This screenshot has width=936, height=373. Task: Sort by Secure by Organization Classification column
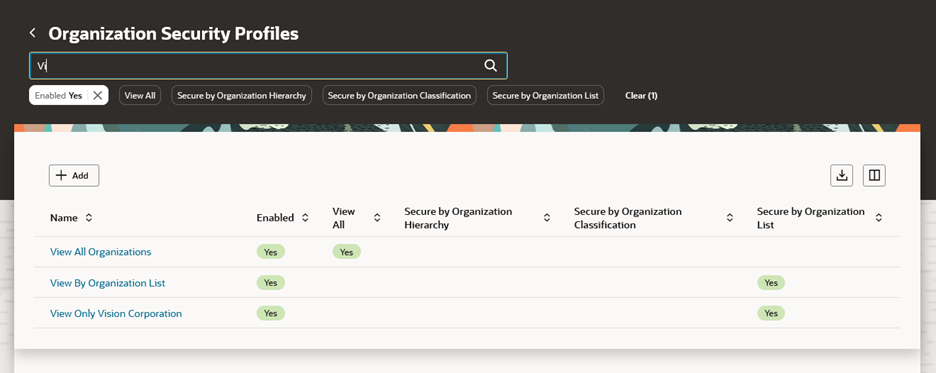coord(729,218)
